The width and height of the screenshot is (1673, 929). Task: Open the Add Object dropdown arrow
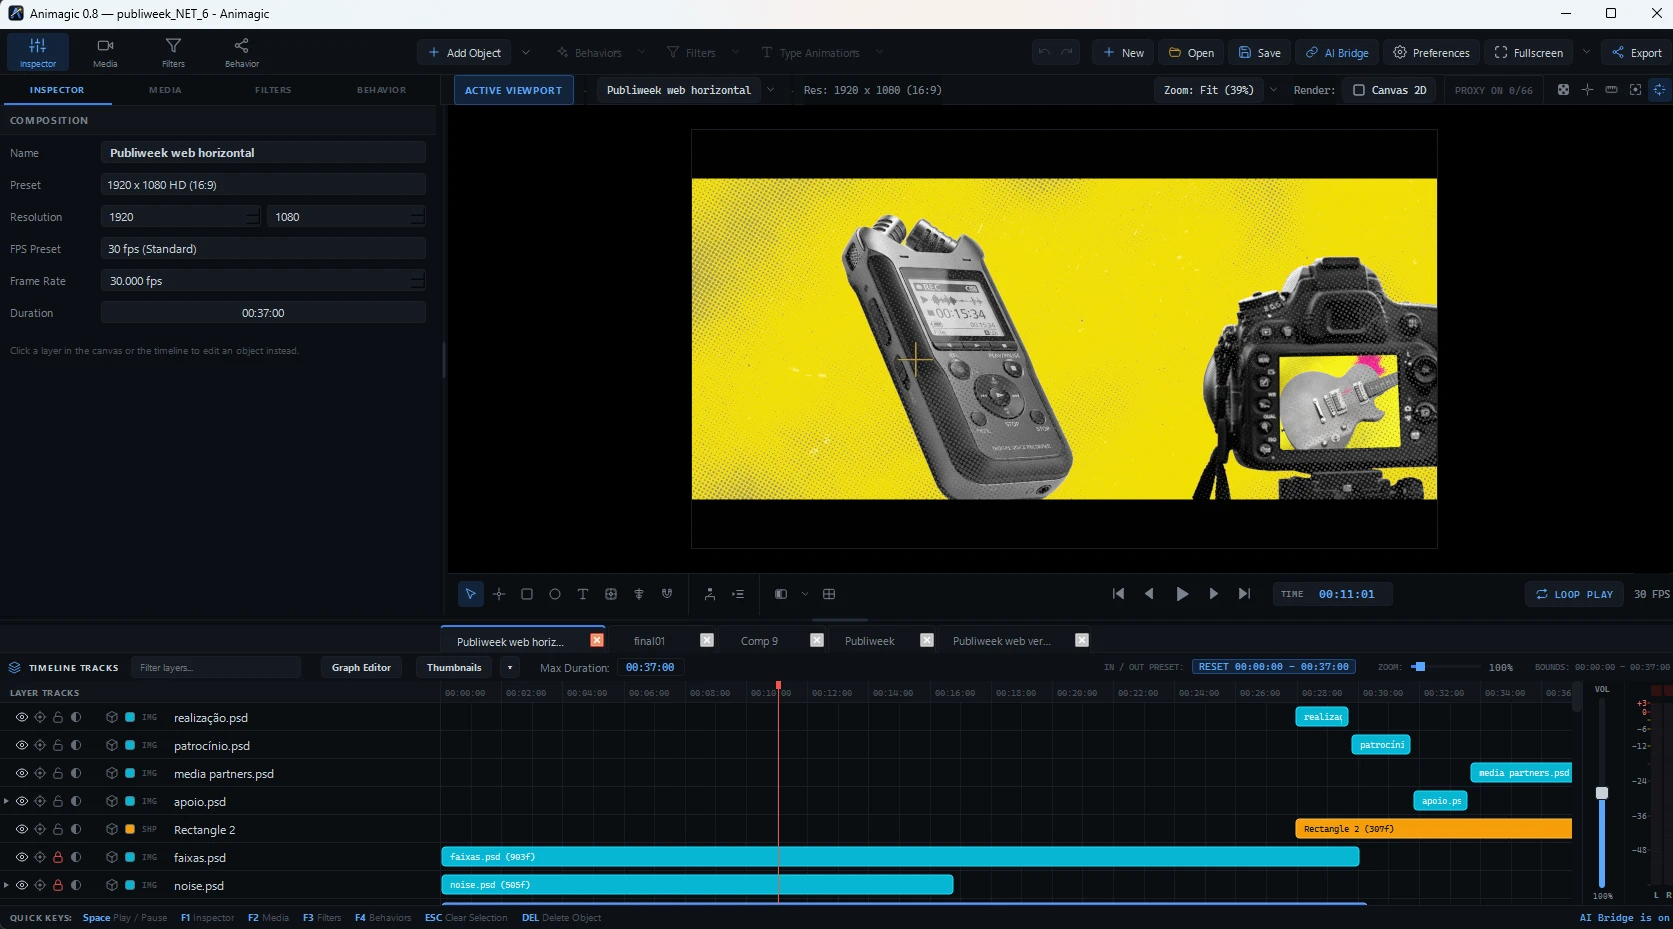coord(526,53)
